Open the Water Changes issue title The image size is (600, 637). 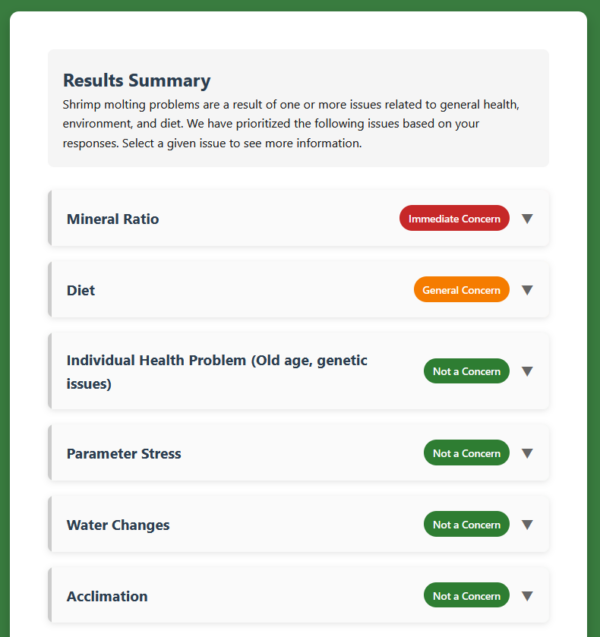tap(118, 525)
